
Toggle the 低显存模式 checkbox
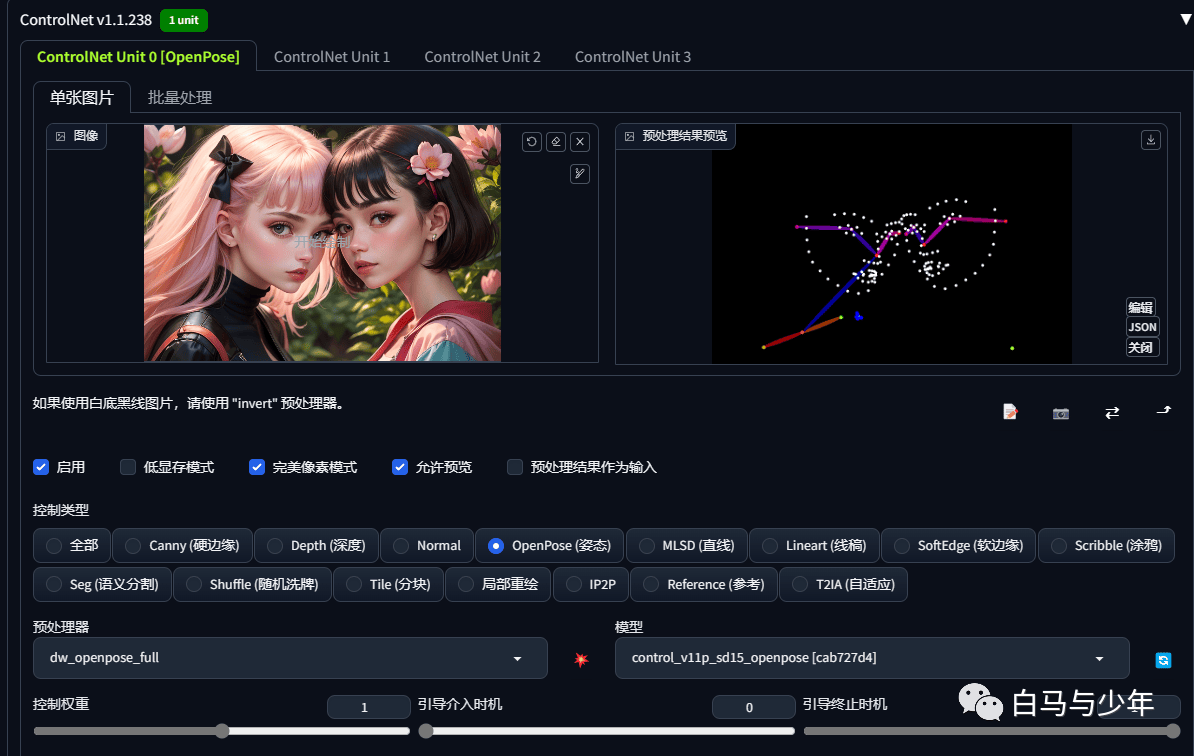tap(128, 467)
